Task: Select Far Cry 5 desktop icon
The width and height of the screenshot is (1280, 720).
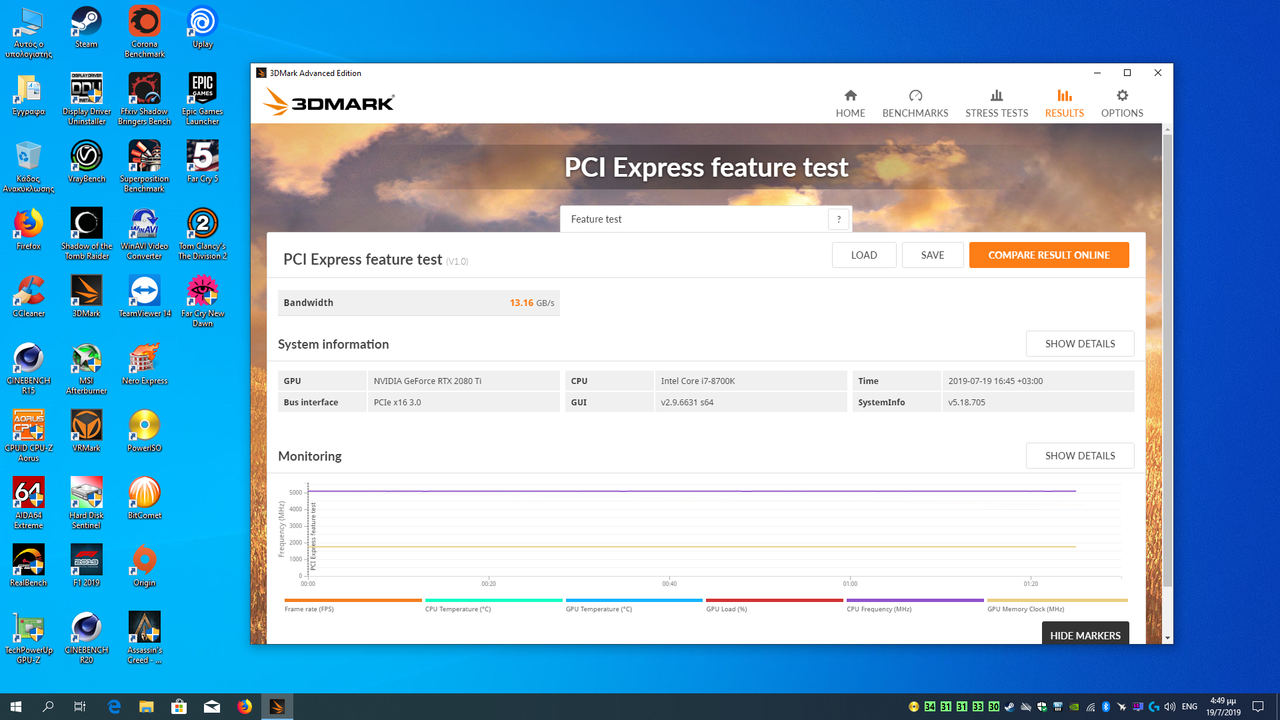Action: pos(202,162)
